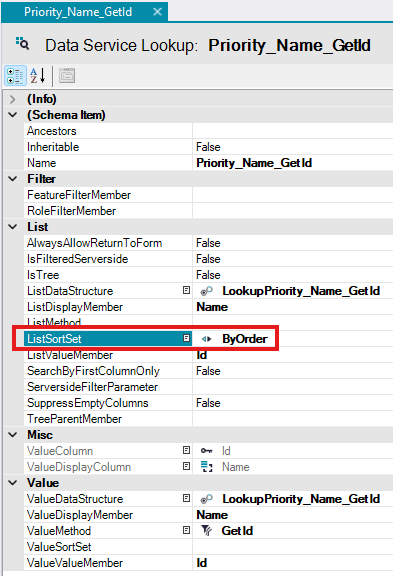Click the small marker icon beside ValueColumn
This screenshot has height=576, width=393.
pos(187,450)
